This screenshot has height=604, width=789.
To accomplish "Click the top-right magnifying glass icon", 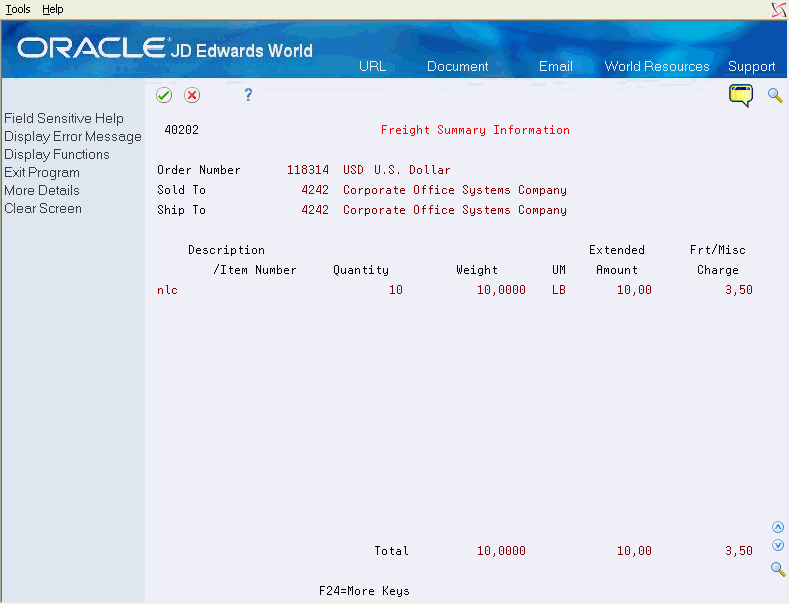I will click(x=775, y=95).
